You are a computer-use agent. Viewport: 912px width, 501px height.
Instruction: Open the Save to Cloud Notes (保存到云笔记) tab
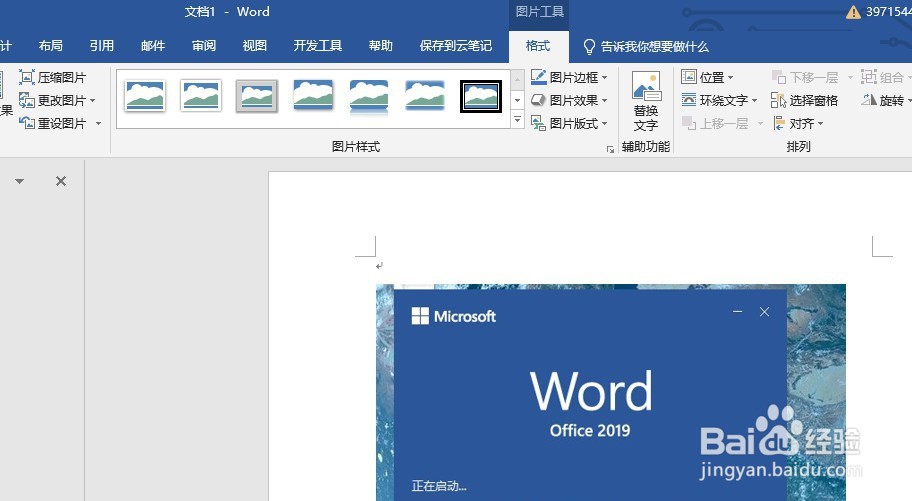click(x=456, y=46)
